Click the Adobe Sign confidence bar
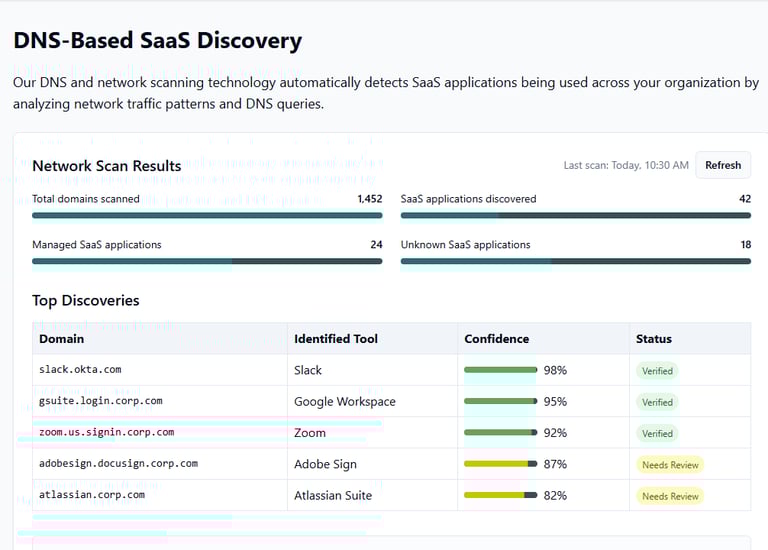Image resolution: width=768 pixels, height=550 pixels. pyautogui.click(x=501, y=464)
